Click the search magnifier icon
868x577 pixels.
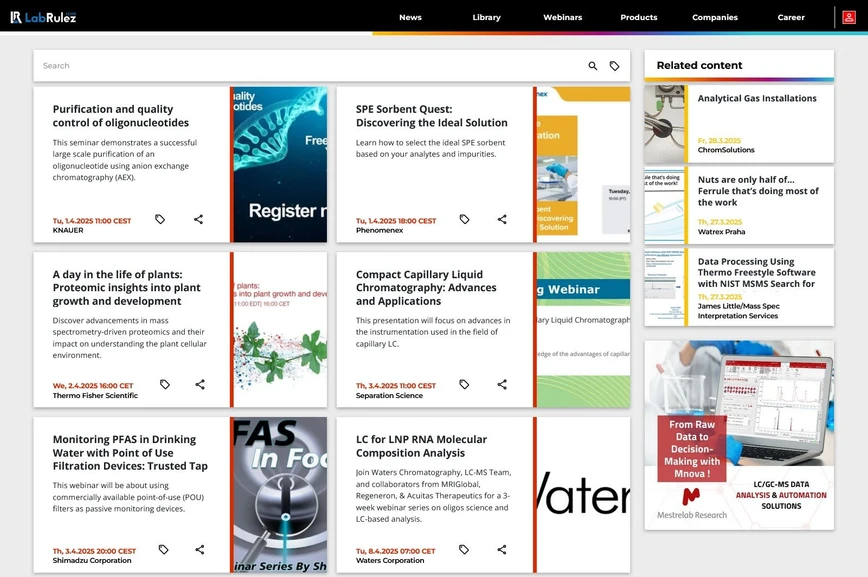[x=592, y=65]
